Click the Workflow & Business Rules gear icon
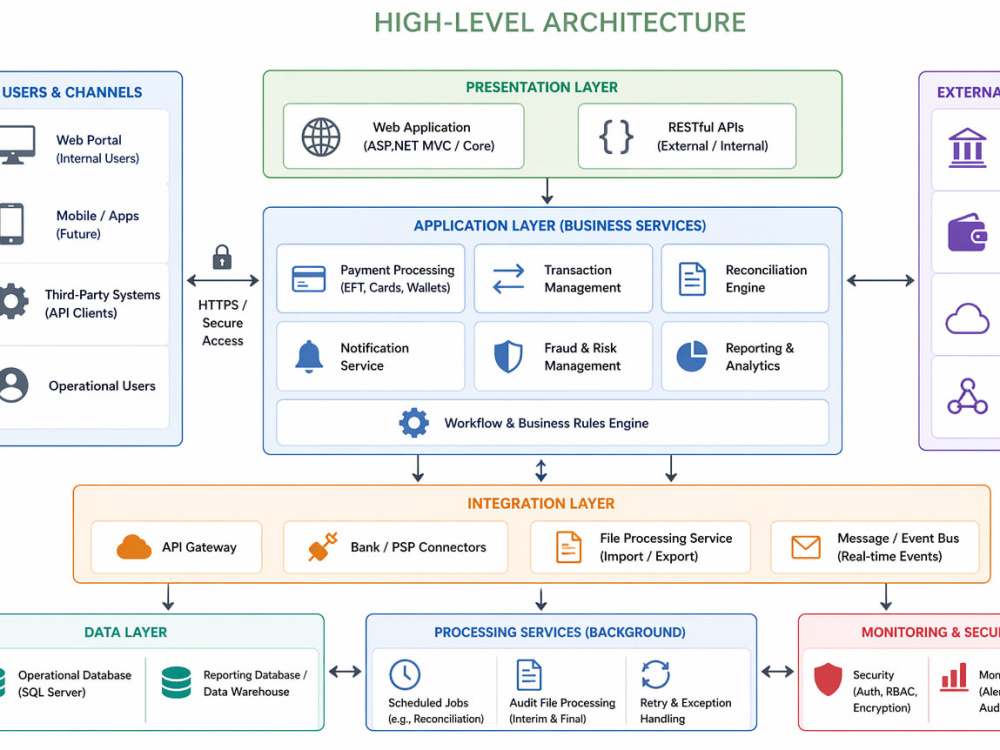The height and width of the screenshot is (750, 1000). (414, 423)
